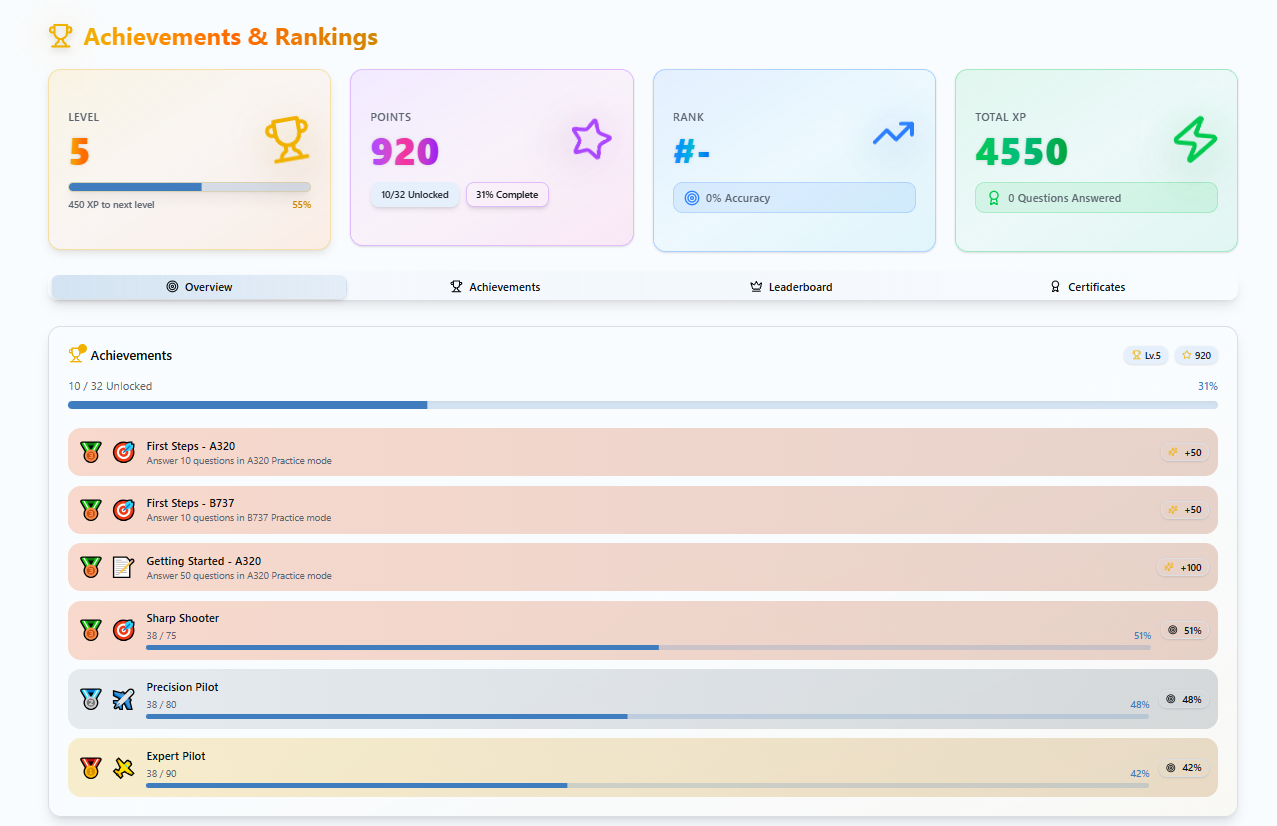
Task: Click the Level XP progress bar
Action: (x=189, y=187)
